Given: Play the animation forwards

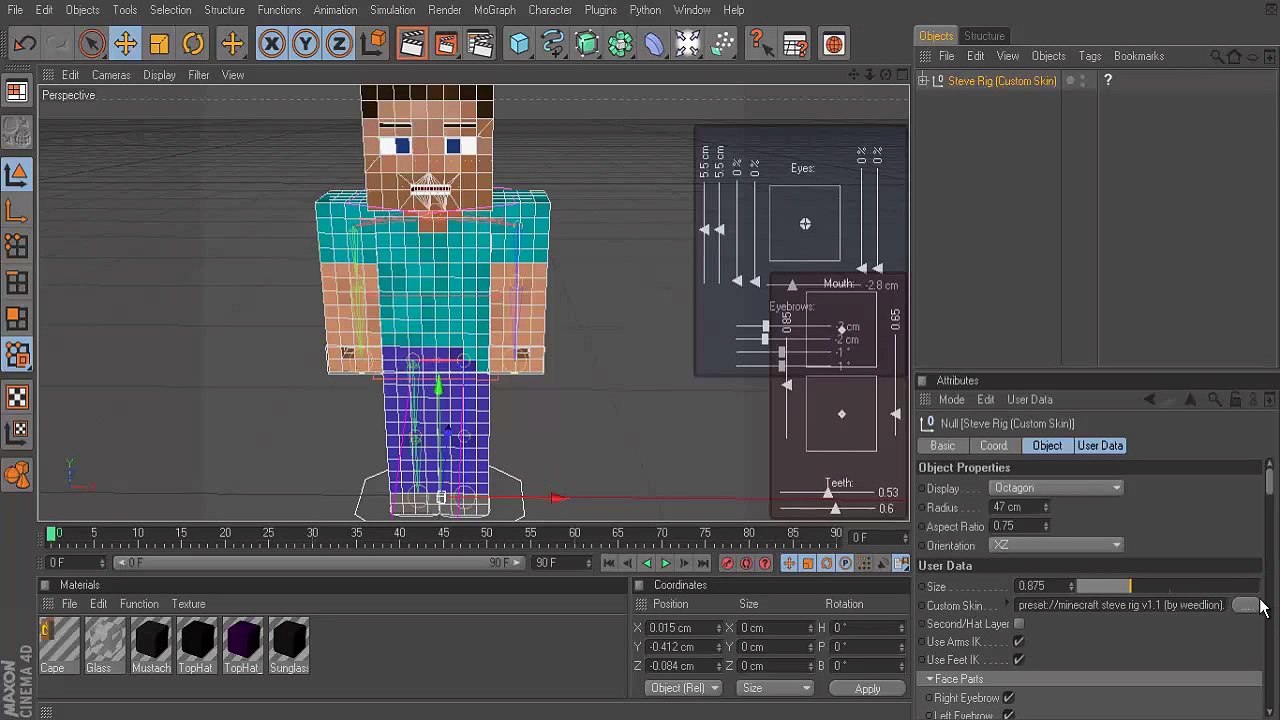Looking at the screenshot, I should [x=666, y=564].
